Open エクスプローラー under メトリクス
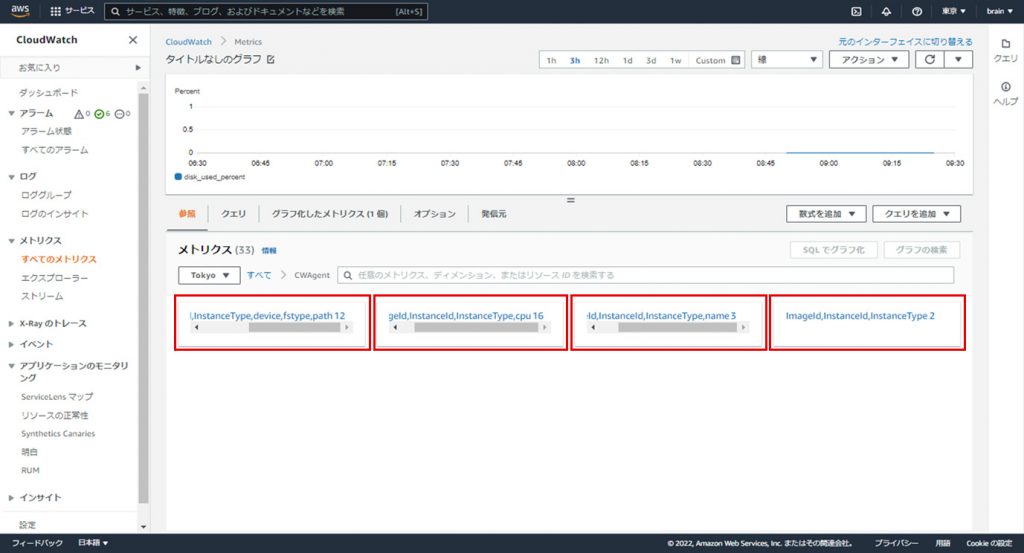 (x=54, y=278)
